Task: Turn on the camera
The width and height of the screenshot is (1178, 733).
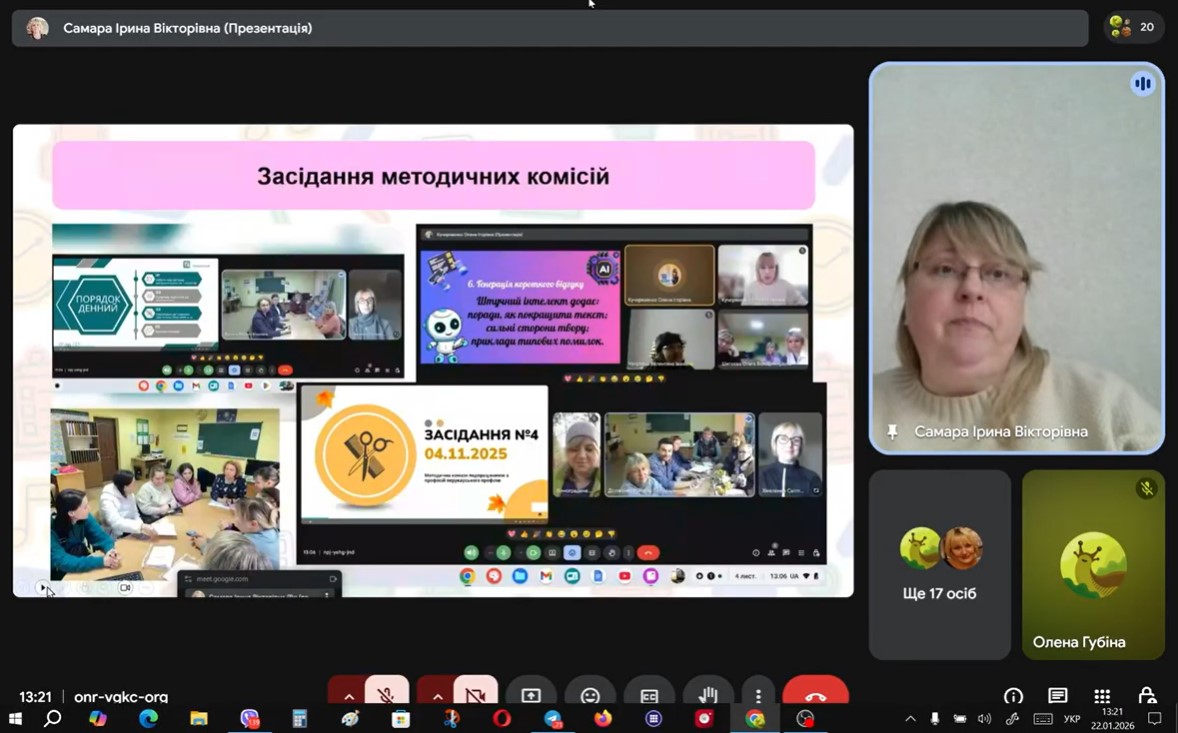Action: click(475, 694)
